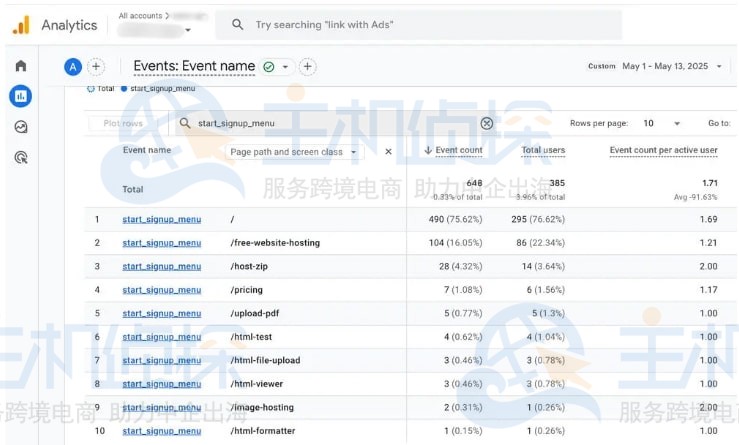Image resolution: width=739 pixels, height=445 pixels.
Task: Open the Advertising sidebar icon
Action: 21,157
